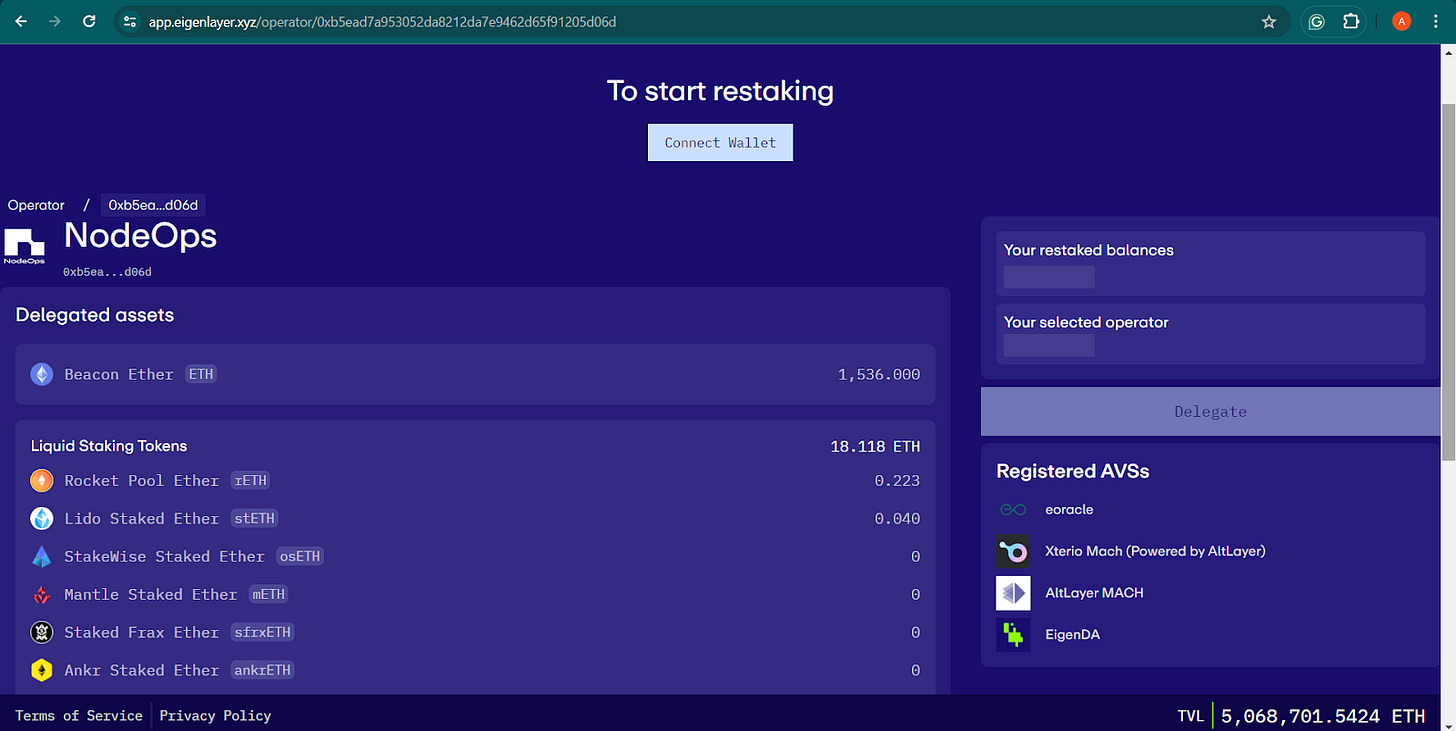Screen dimensions: 1456x731
Task: Click the Beacon Ether Ethereum icon
Action: (41, 374)
